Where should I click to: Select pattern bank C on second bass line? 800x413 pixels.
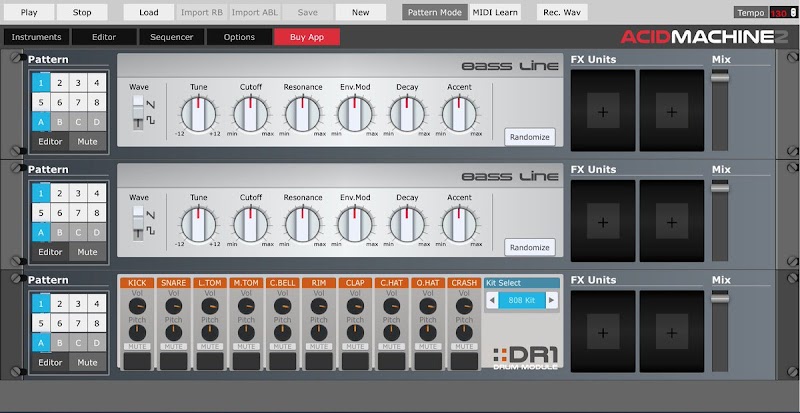pyautogui.click(x=78, y=232)
